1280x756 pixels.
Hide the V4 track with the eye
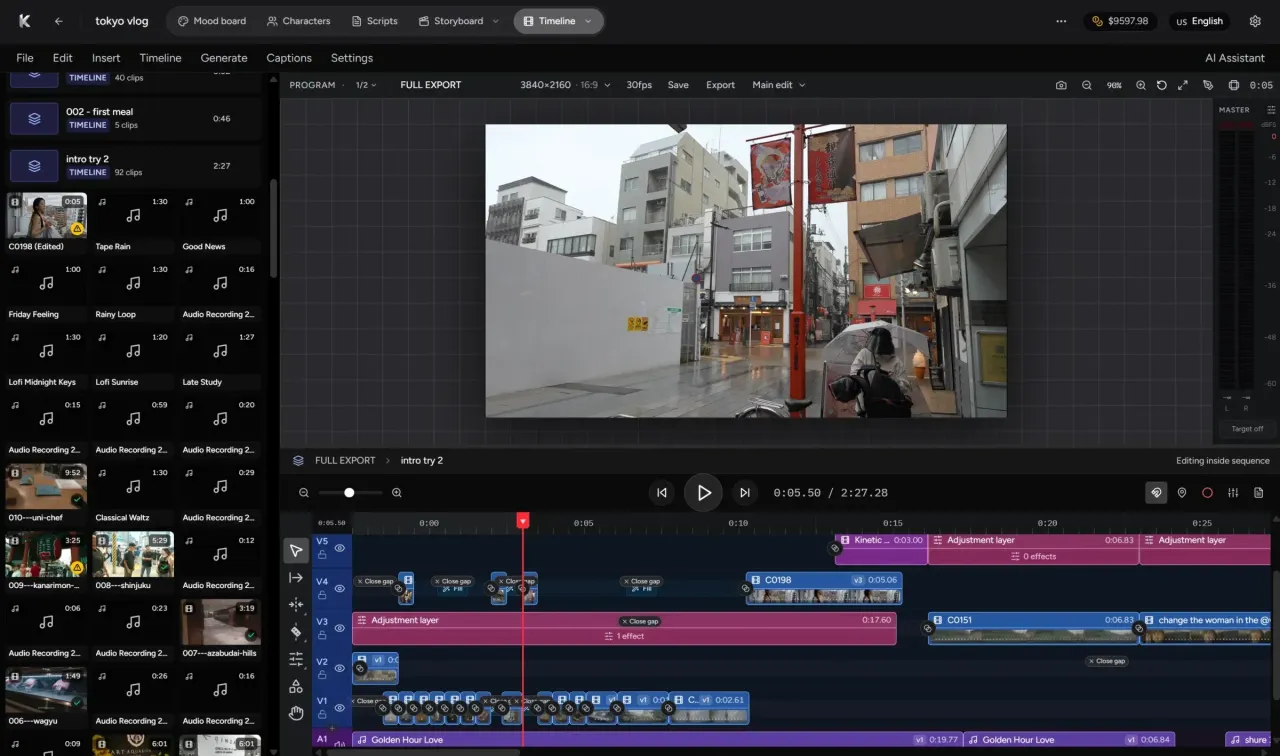pyautogui.click(x=340, y=588)
